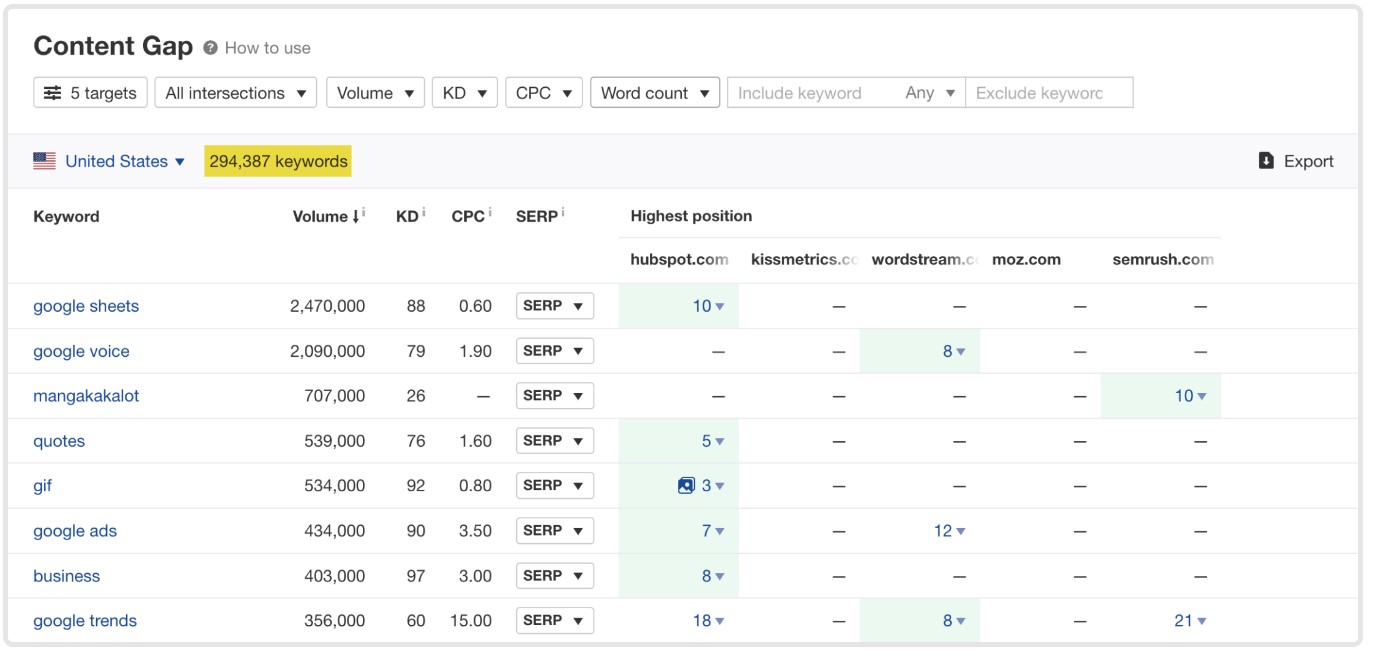Image resolution: width=1398 pixels, height=661 pixels.
Task: Open the google trends keyword link
Action: (x=85, y=621)
